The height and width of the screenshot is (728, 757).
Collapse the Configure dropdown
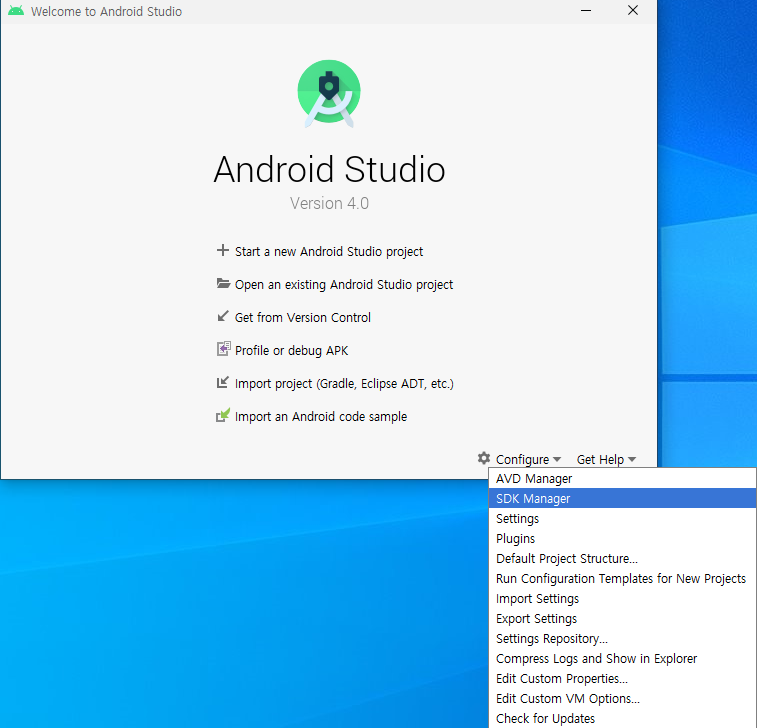(x=529, y=459)
